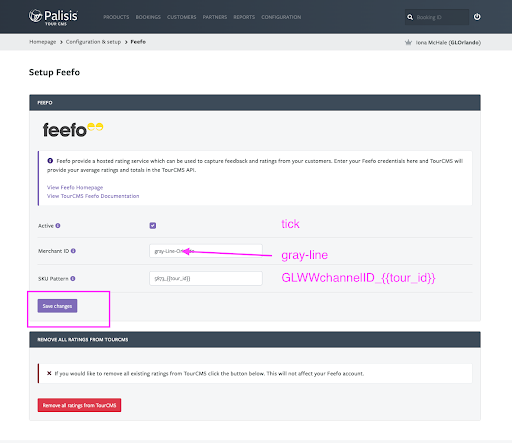Click the Setup Feefo heading
This screenshot has height=443, width=512.
click(54, 72)
